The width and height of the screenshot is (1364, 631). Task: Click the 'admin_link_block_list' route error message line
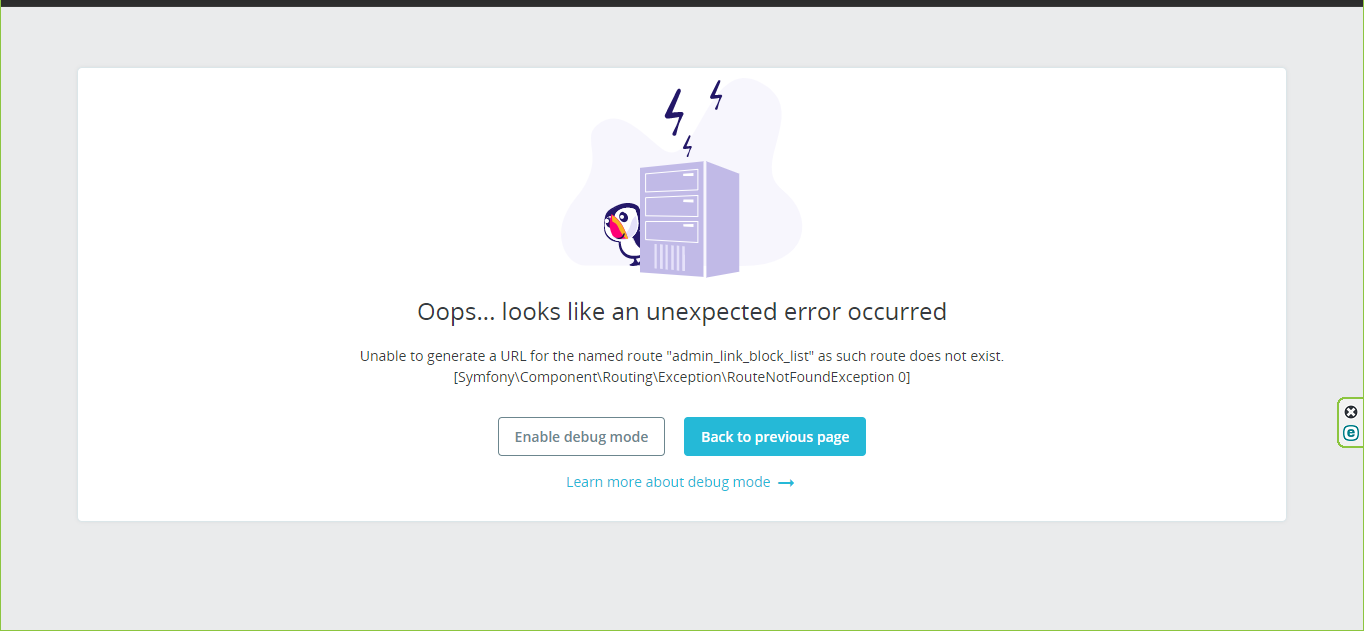click(682, 356)
